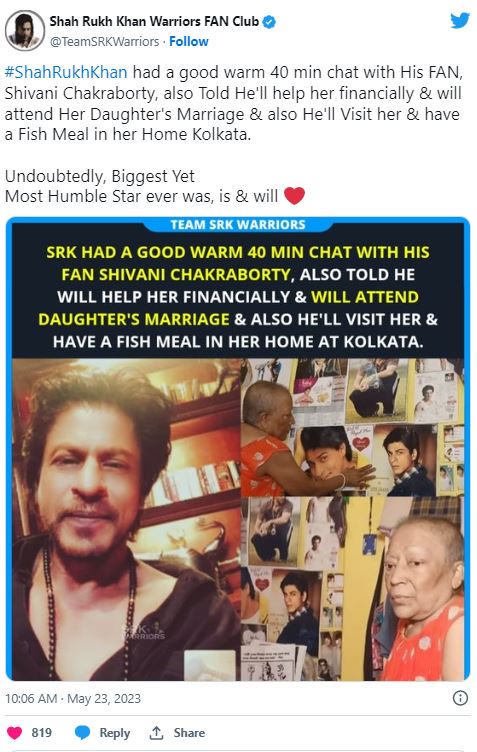
Task: Open the @TeamSRKWarriors handle
Action: [105, 42]
